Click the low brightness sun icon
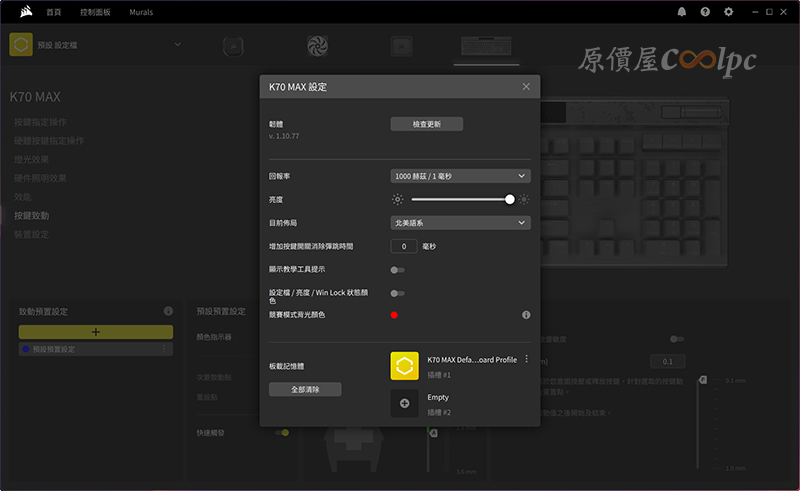The image size is (800, 491). (x=397, y=200)
